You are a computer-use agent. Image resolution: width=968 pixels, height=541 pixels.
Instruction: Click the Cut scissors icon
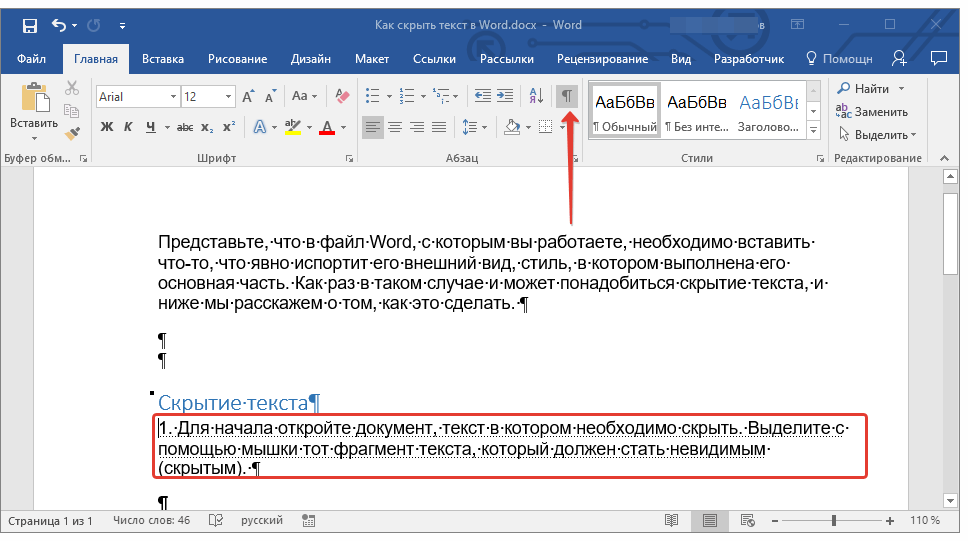coord(72,89)
